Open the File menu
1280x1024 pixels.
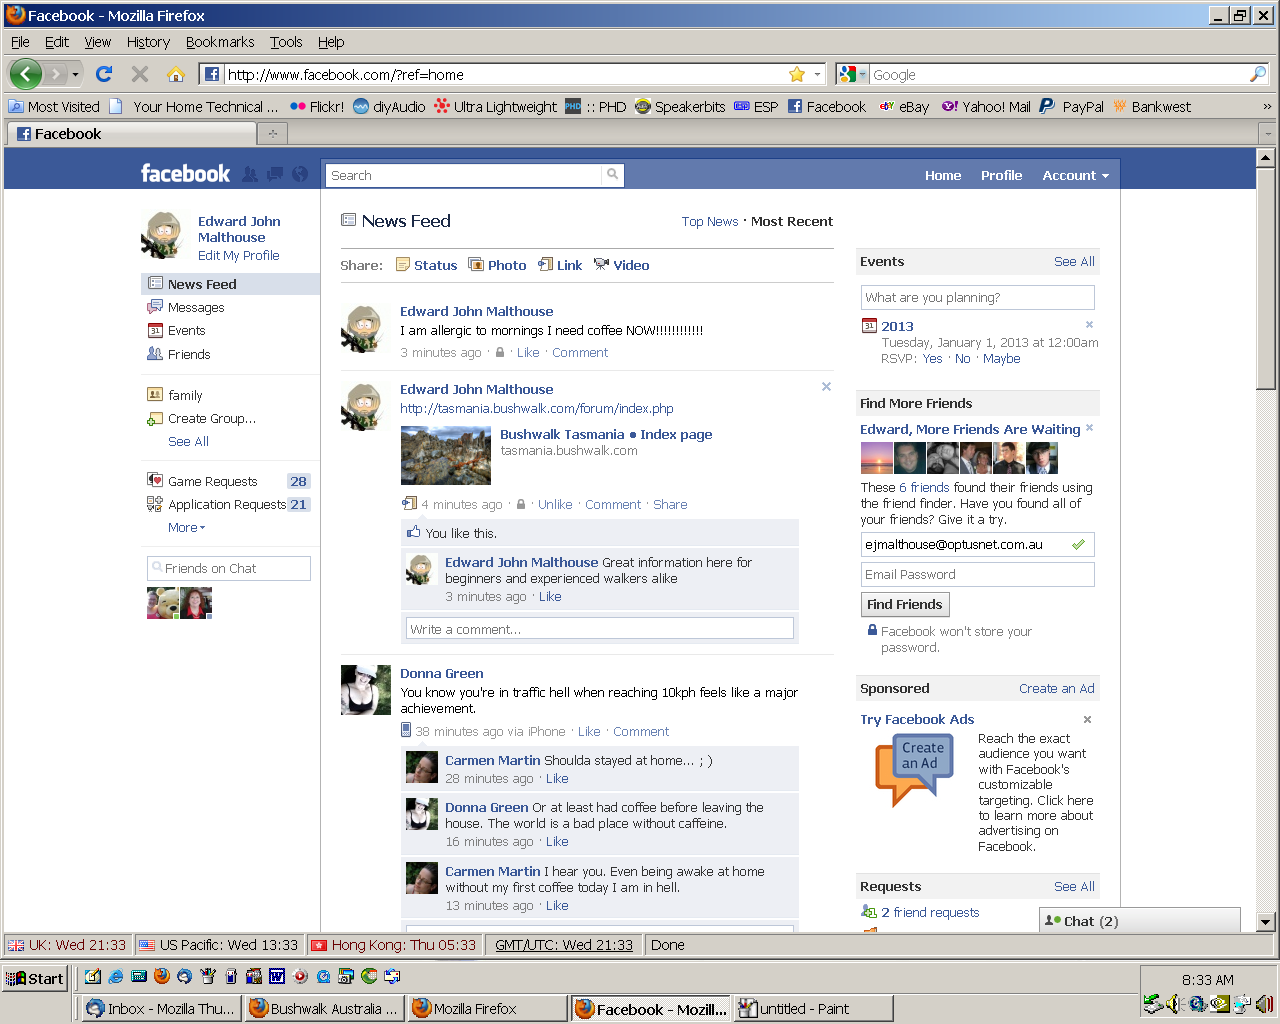(20, 42)
